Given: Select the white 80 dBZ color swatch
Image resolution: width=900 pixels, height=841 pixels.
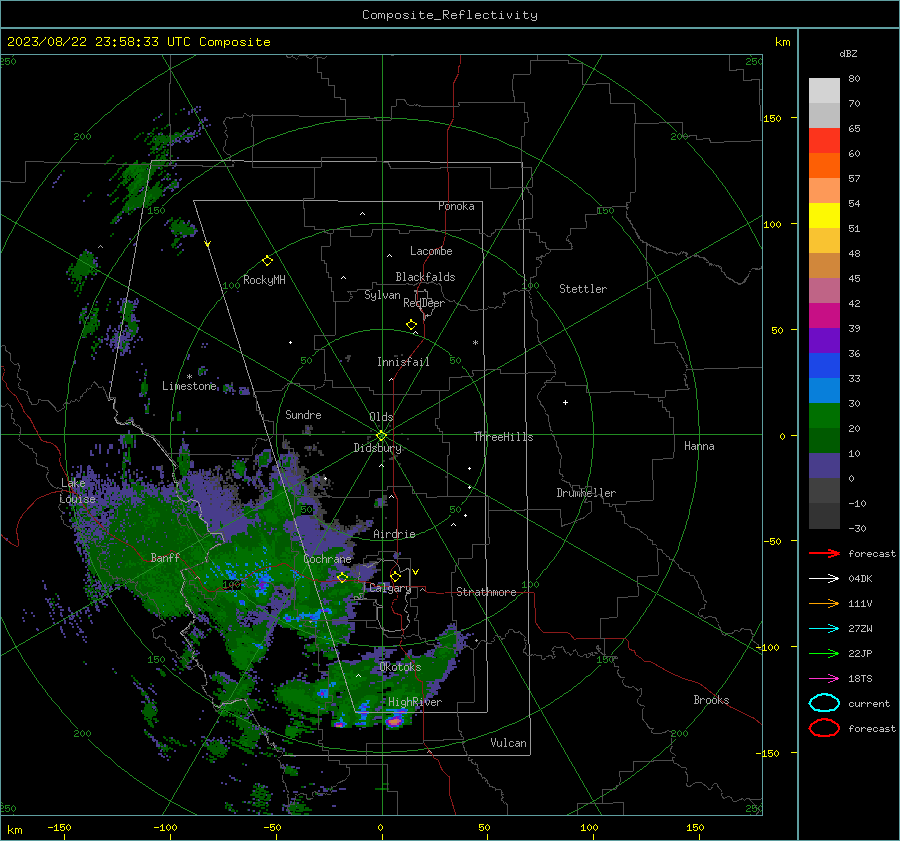Looking at the screenshot, I should click(x=824, y=90).
